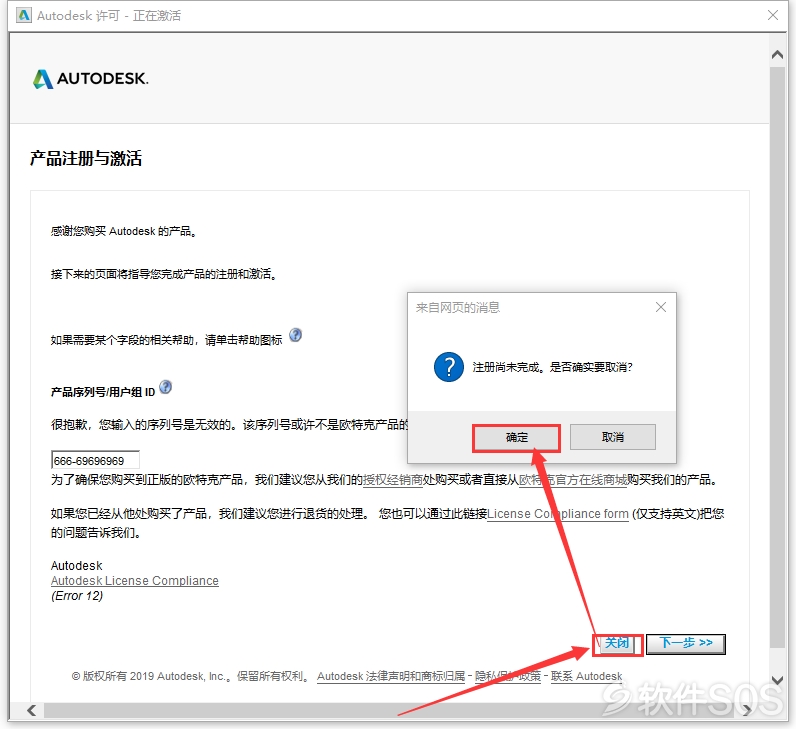This screenshot has height=729, width=796.
Task: Open the License Compliance form link
Action: click(557, 514)
